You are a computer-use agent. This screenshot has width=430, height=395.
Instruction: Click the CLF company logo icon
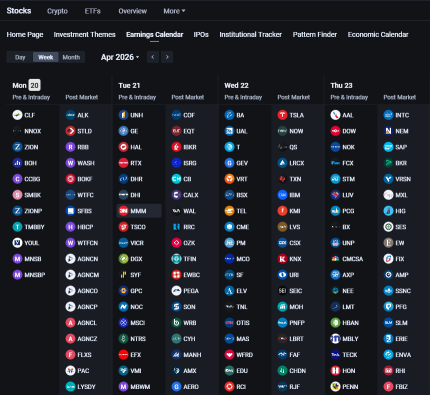[17, 115]
